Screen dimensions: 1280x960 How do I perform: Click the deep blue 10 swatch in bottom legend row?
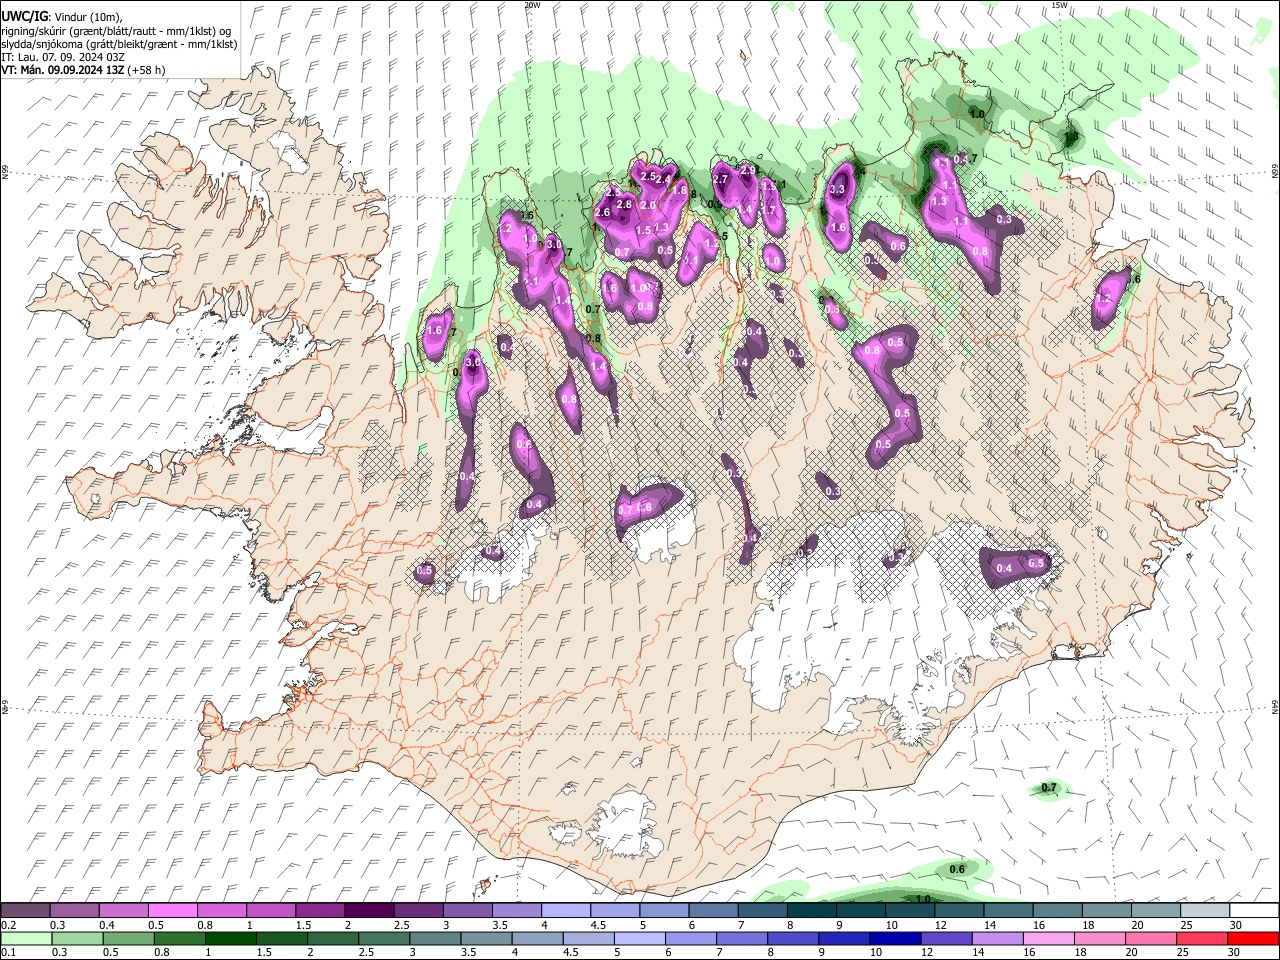(x=893, y=938)
